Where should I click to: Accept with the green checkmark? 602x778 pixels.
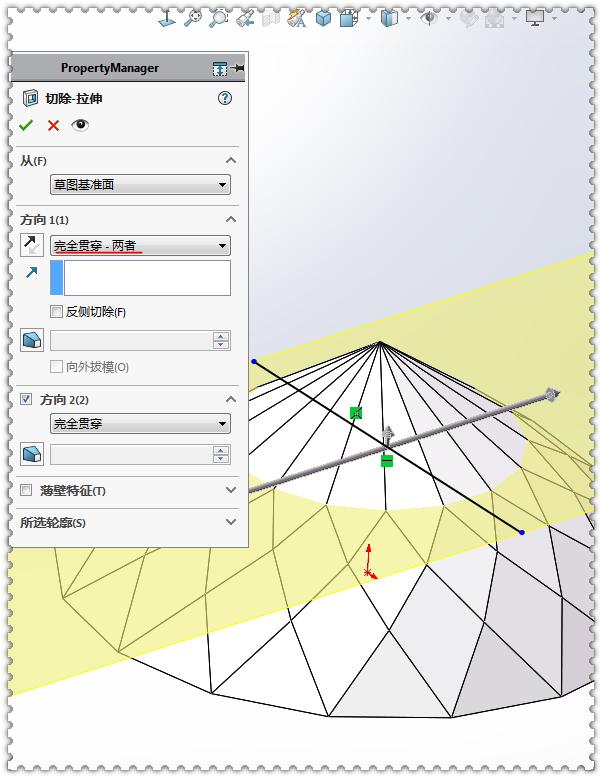pos(26,125)
